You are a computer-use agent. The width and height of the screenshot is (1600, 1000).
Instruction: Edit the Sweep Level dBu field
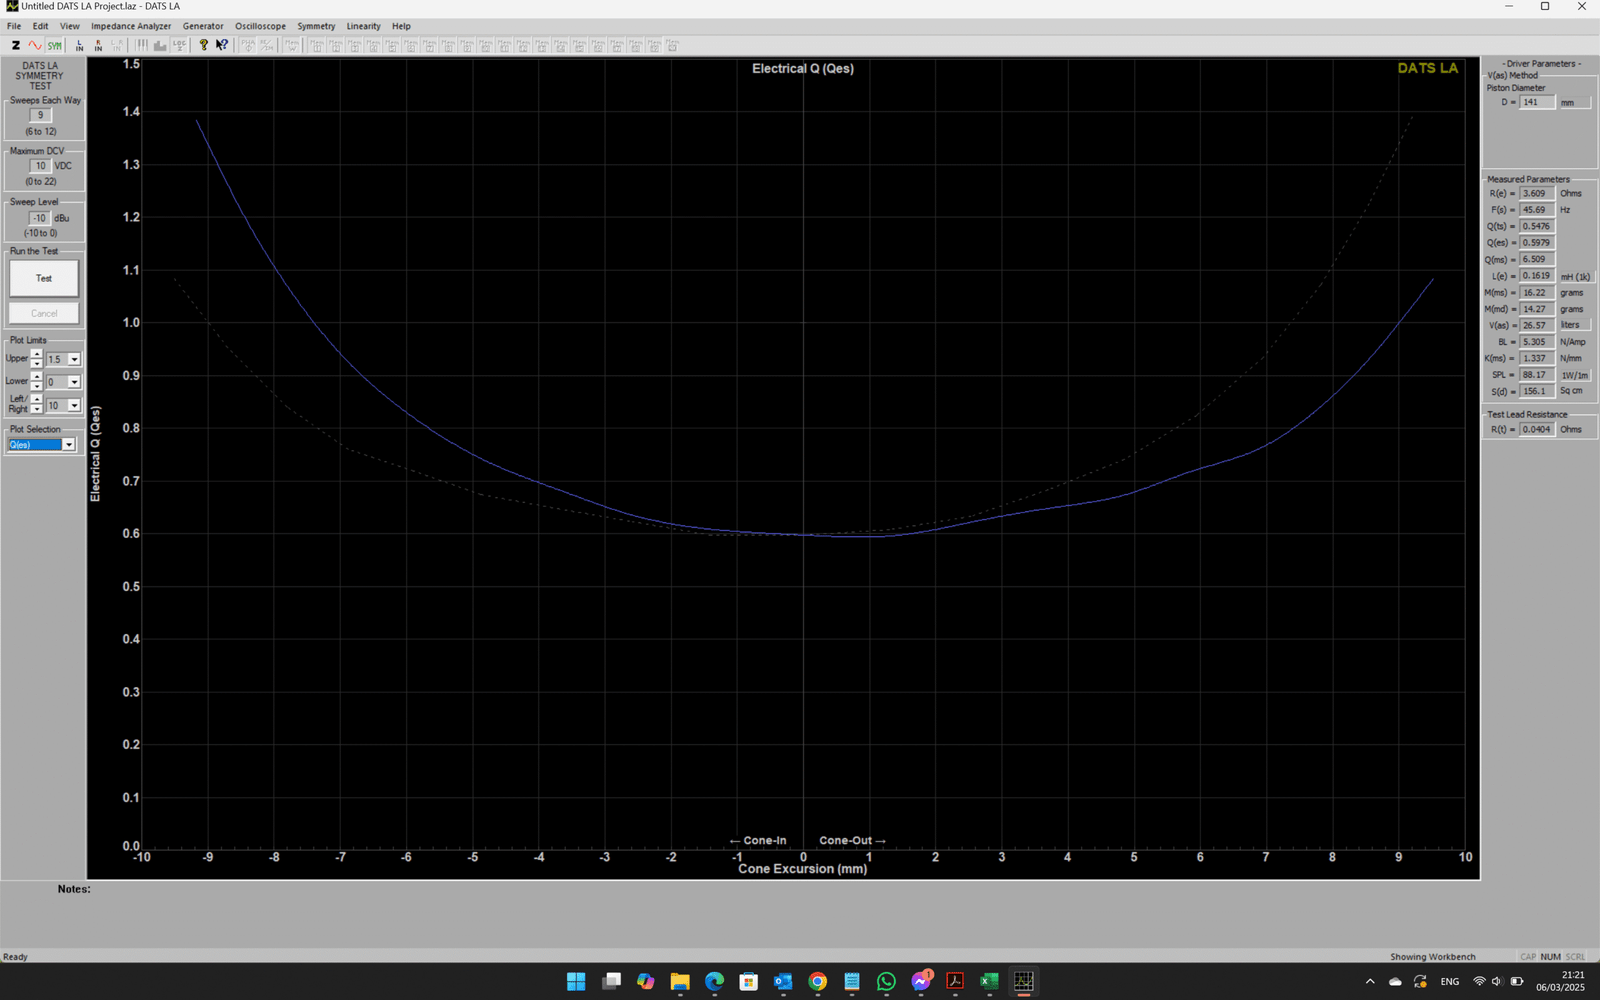coord(39,218)
